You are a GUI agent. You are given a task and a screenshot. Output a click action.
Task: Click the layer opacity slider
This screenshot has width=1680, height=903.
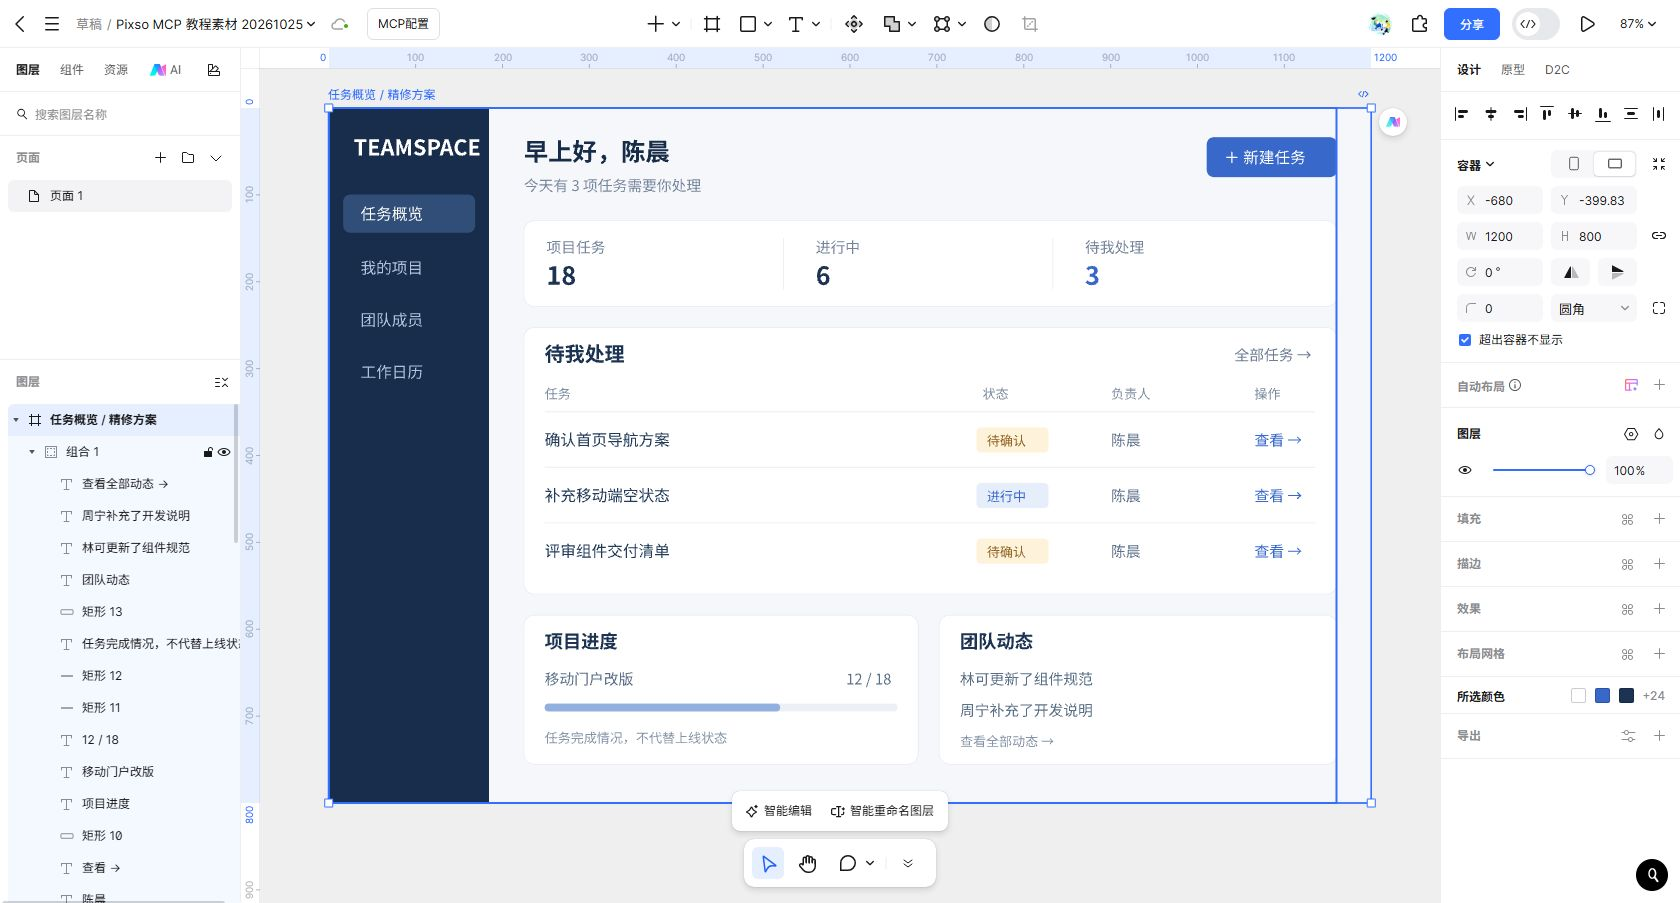pyautogui.click(x=1543, y=470)
